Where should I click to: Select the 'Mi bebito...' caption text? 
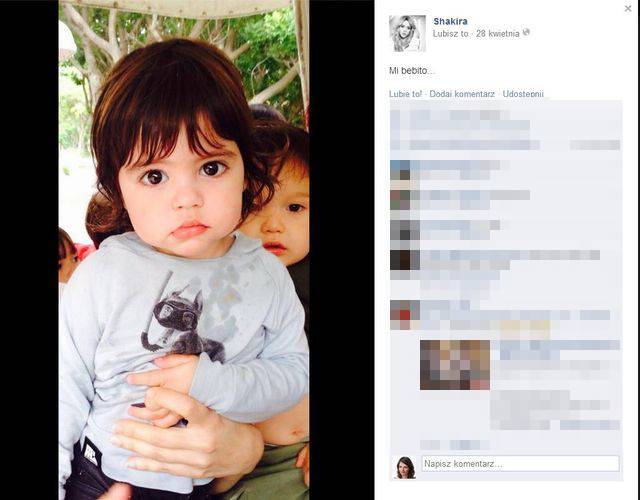click(x=412, y=71)
